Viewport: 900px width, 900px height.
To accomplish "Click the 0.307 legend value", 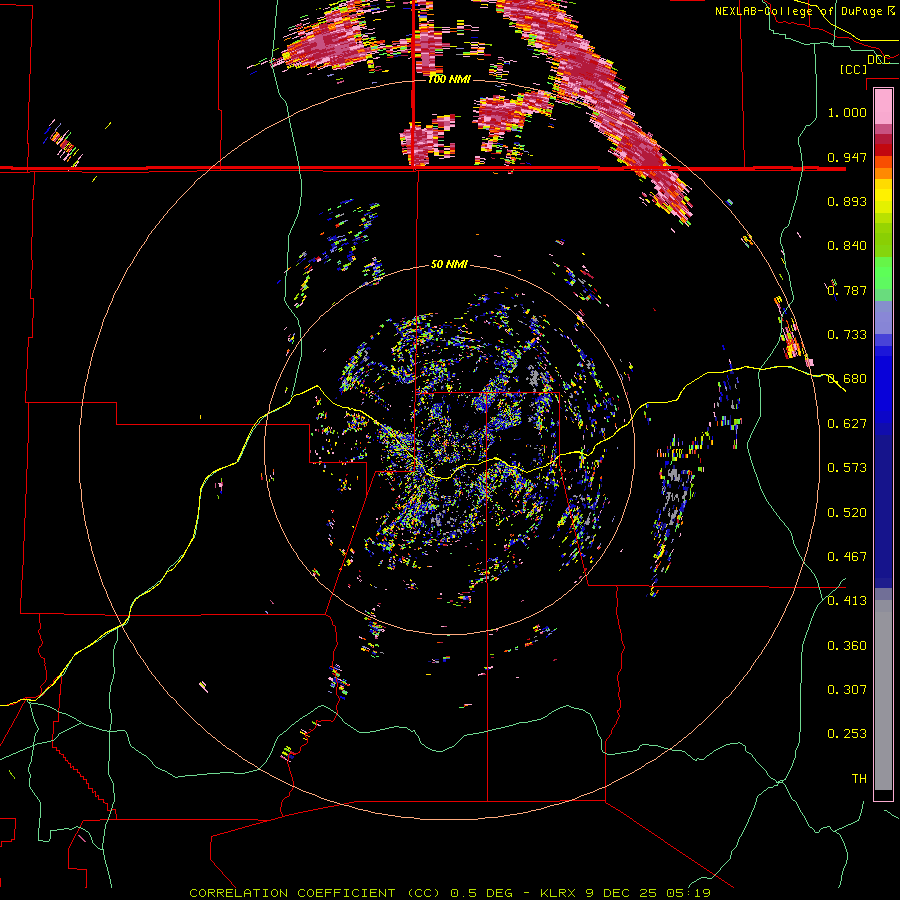I will click(847, 690).
